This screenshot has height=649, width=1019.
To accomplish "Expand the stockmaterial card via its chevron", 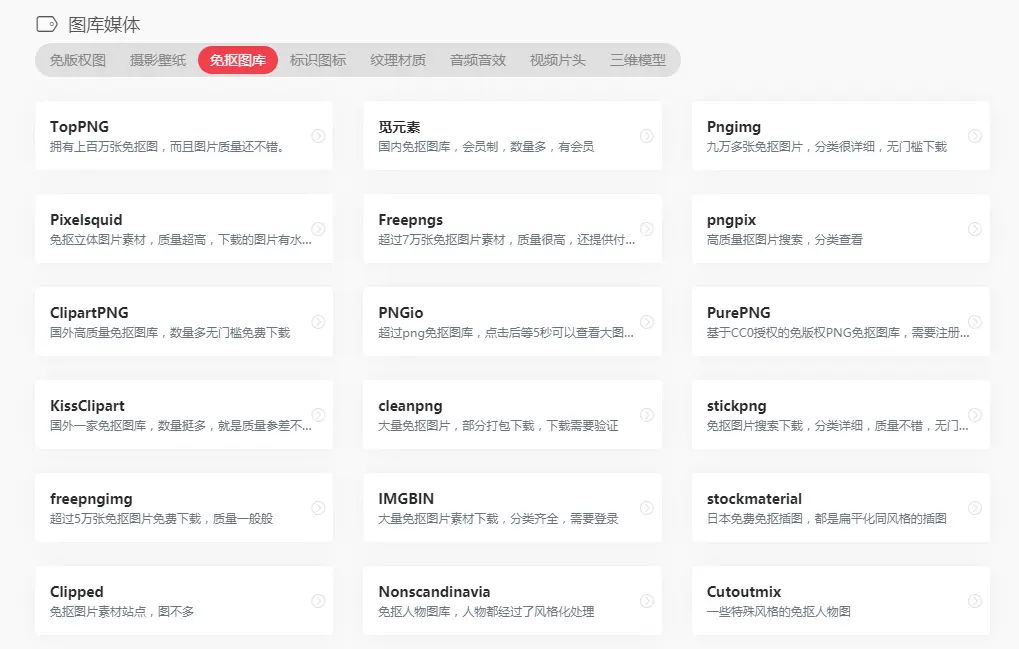I will tap(974, 507).
